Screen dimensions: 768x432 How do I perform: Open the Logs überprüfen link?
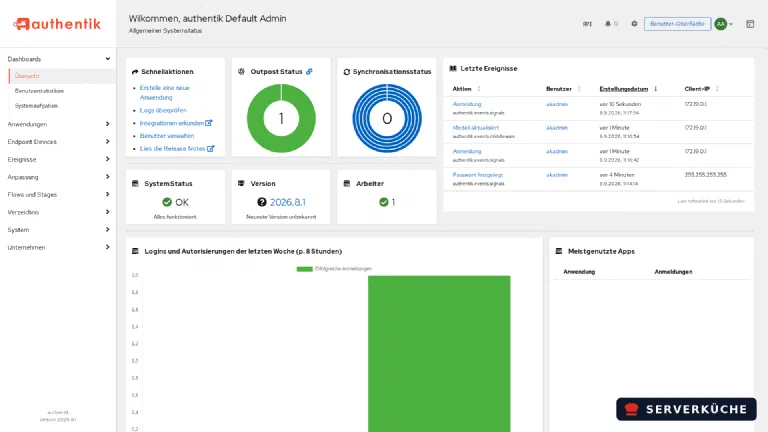point(163,110)
